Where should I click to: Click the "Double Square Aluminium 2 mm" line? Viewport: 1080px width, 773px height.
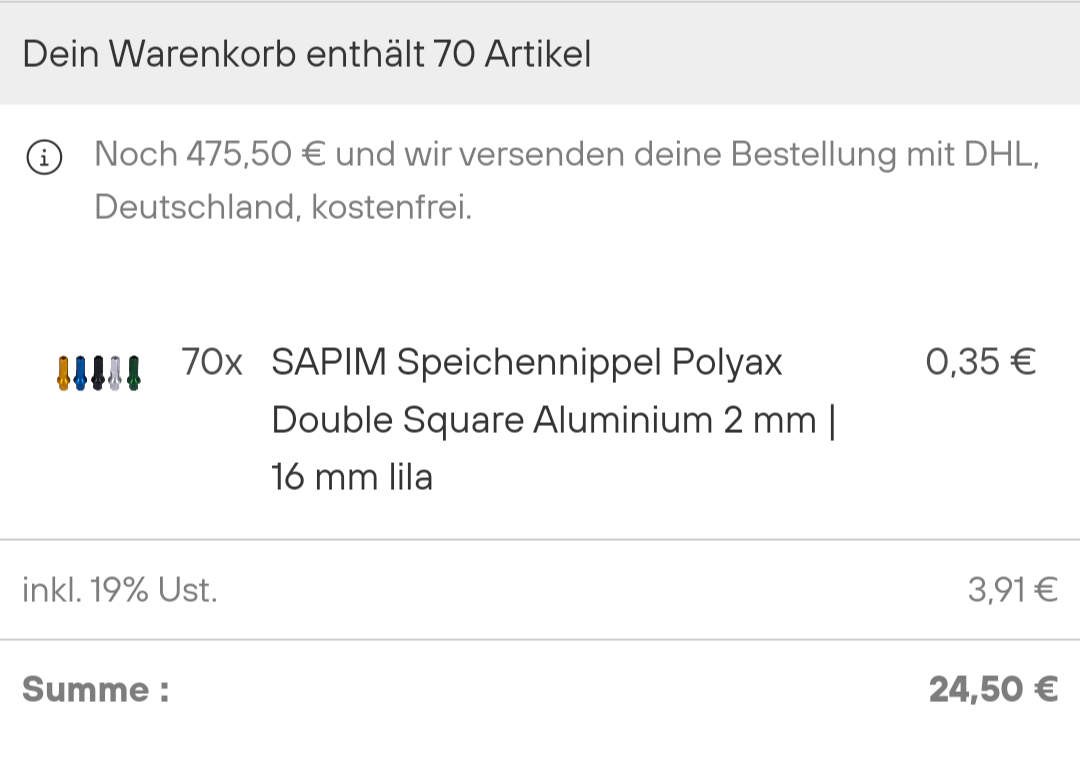point(544,420)
